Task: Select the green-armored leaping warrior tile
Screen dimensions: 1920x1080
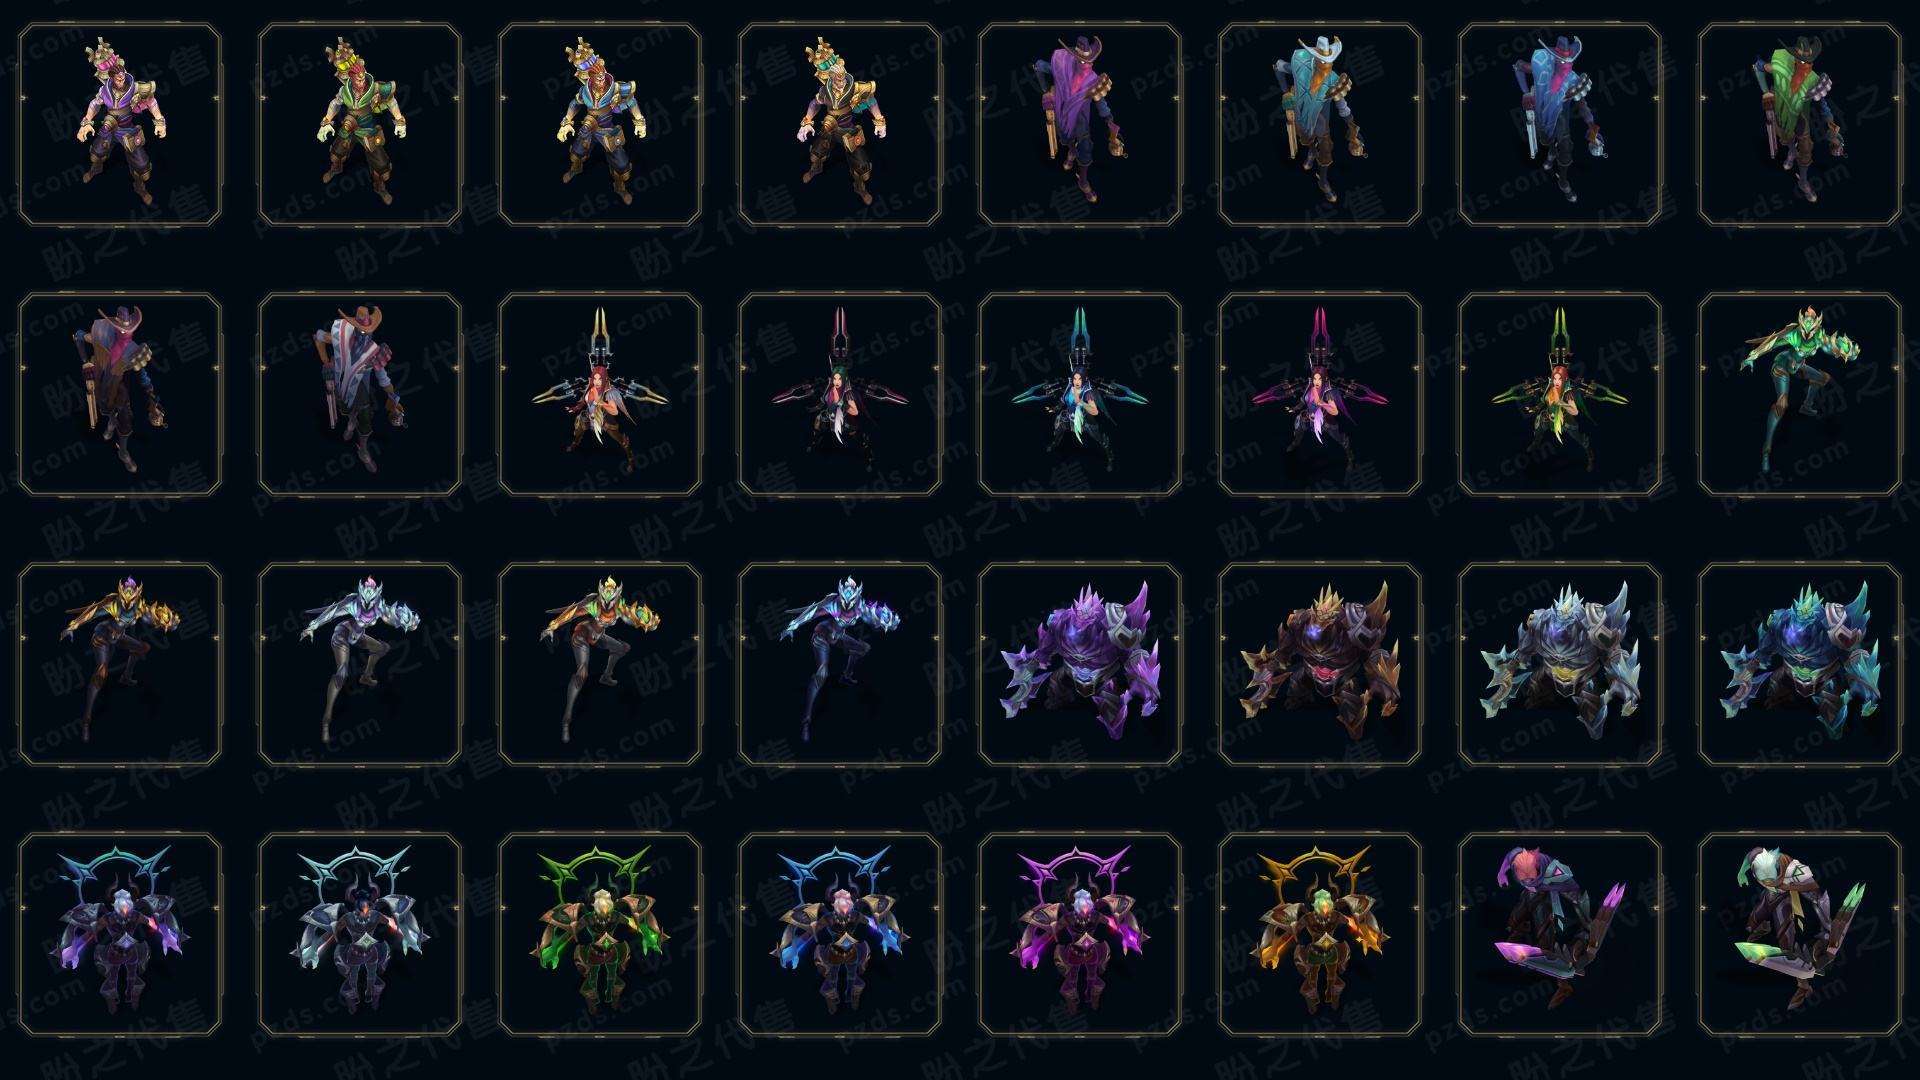Action: (x=1800, y=394)
